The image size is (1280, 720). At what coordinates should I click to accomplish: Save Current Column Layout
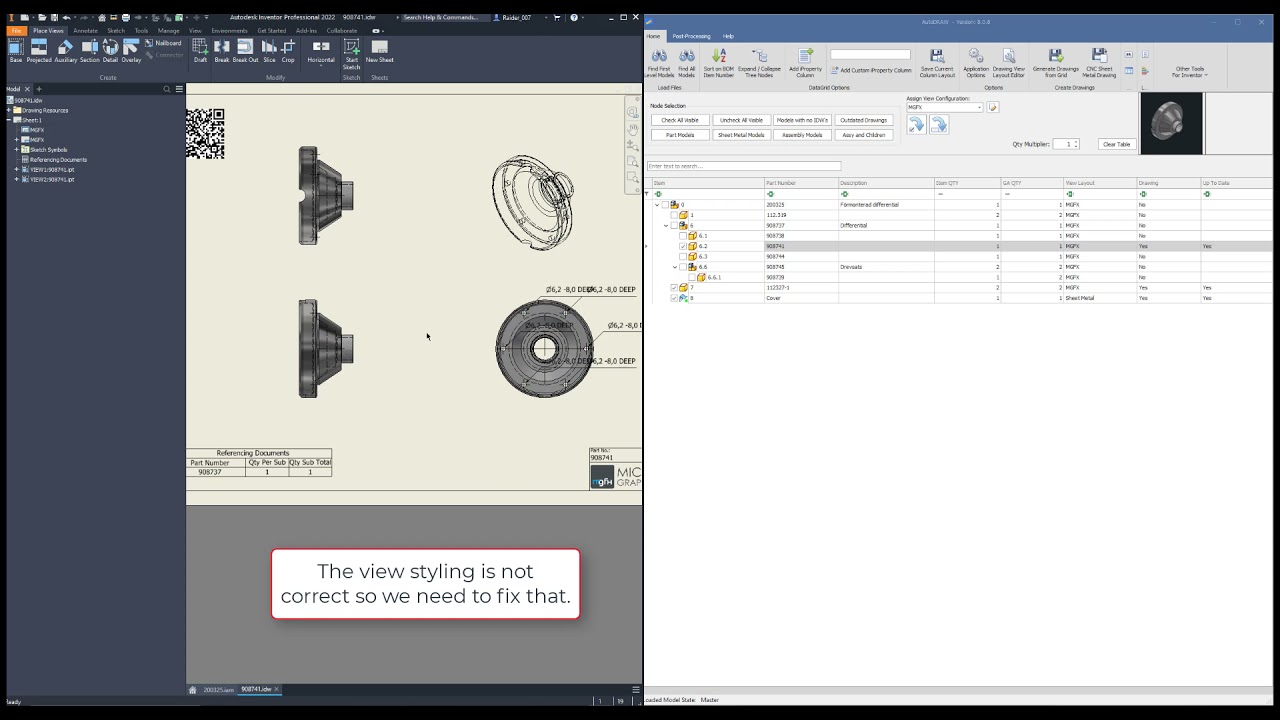[937, 63]
